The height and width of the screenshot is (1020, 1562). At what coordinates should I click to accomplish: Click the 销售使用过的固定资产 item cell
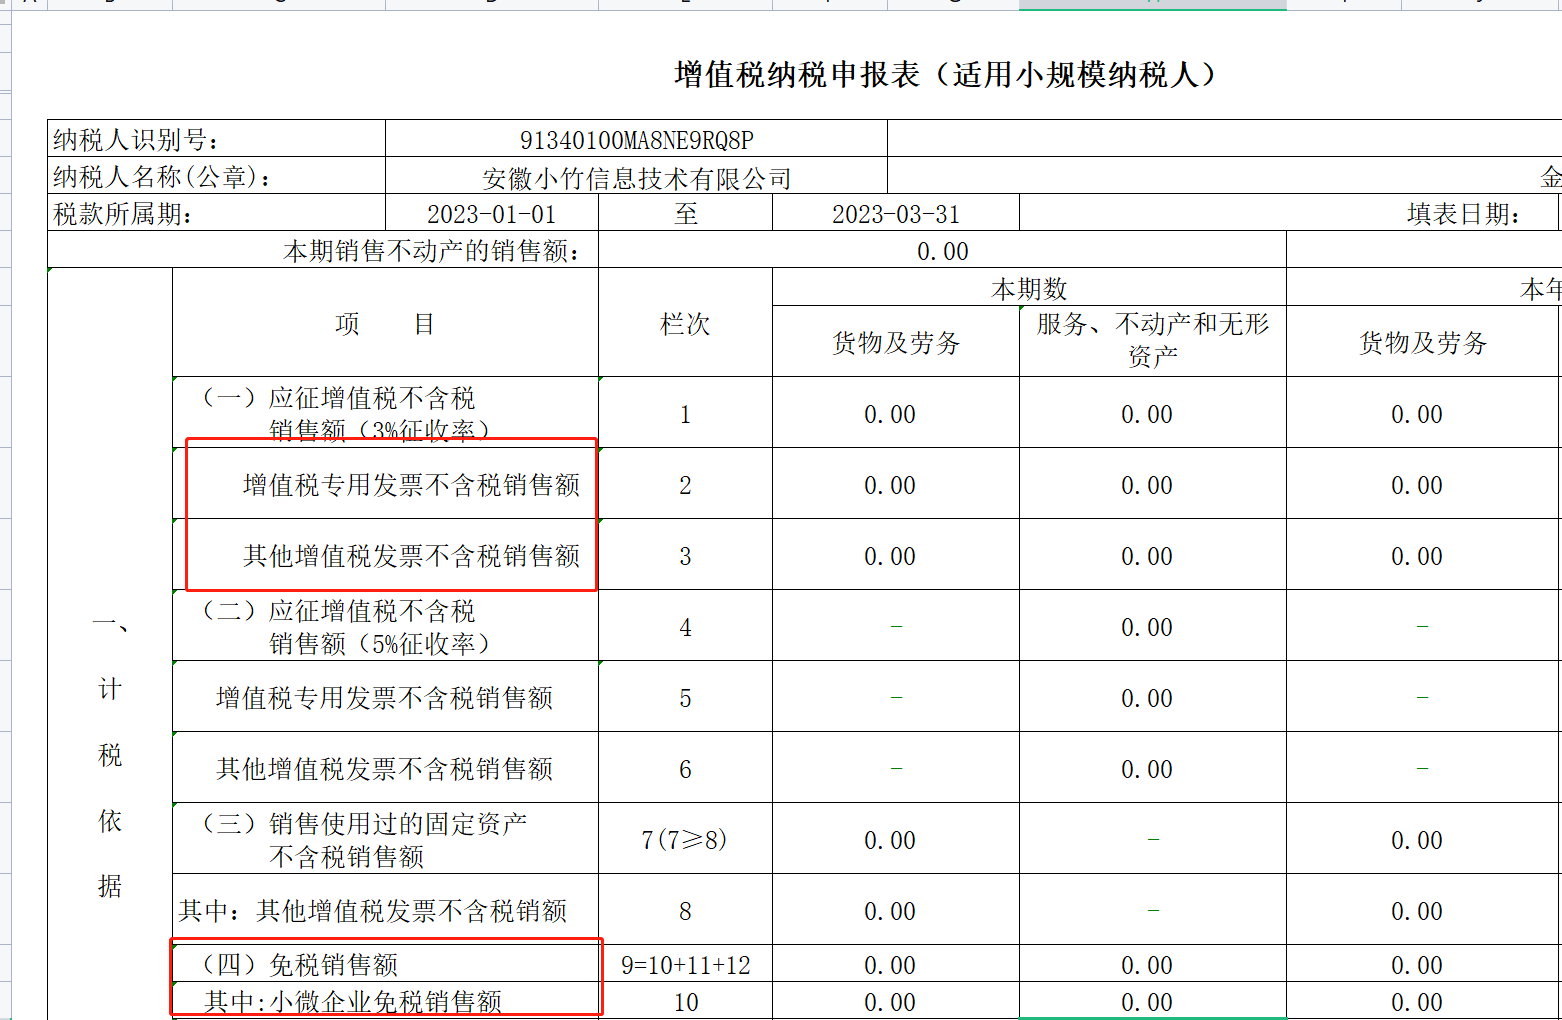point(385,838)
